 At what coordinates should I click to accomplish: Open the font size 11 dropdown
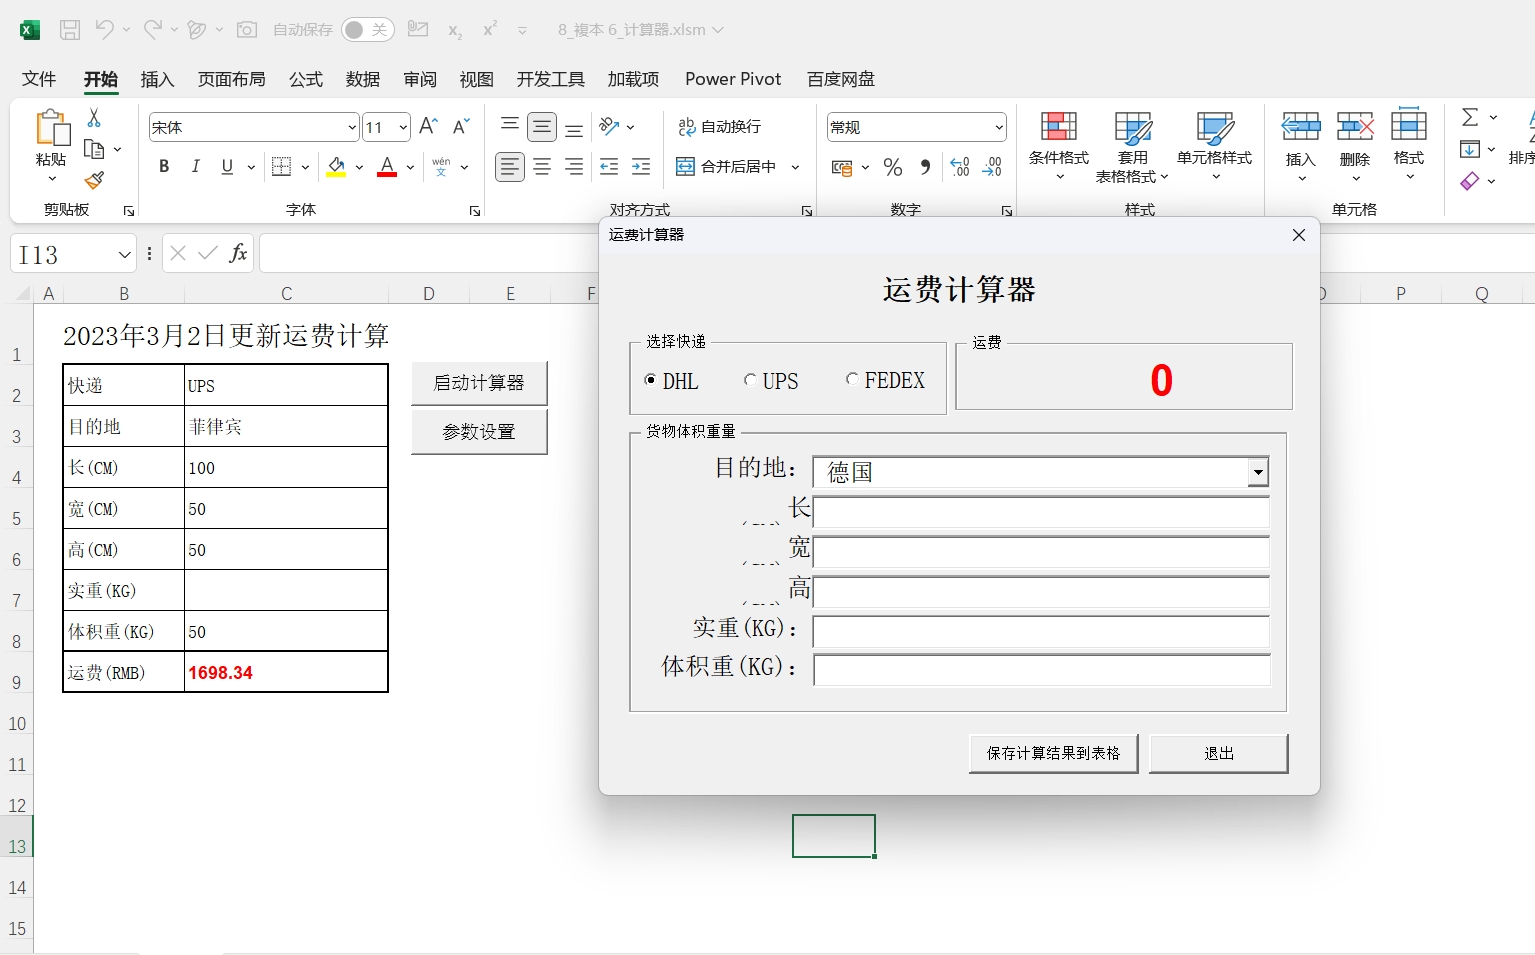(403, 127)
